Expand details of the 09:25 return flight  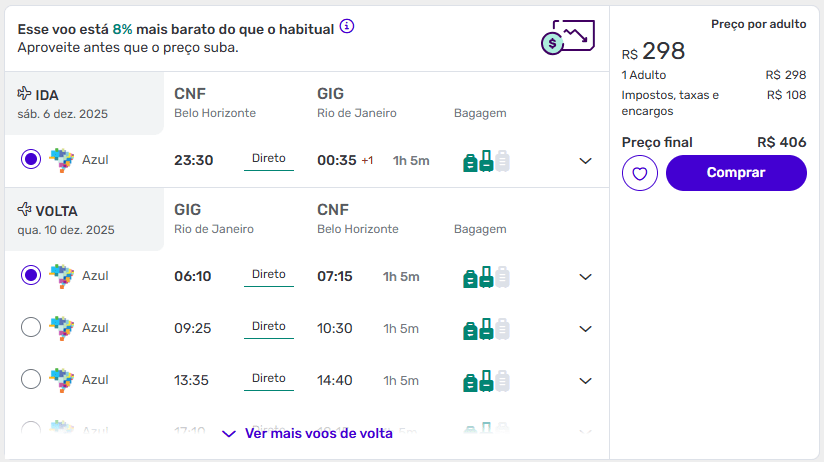coord(586,328)
